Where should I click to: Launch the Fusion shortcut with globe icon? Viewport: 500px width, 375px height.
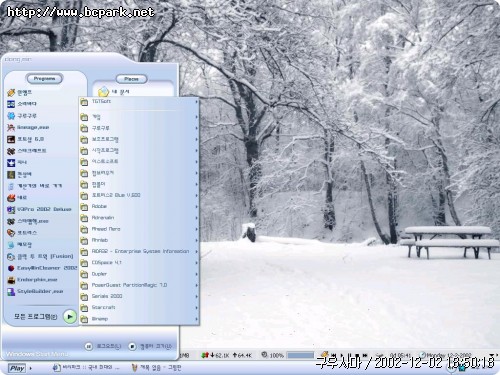tap(40, 256)
